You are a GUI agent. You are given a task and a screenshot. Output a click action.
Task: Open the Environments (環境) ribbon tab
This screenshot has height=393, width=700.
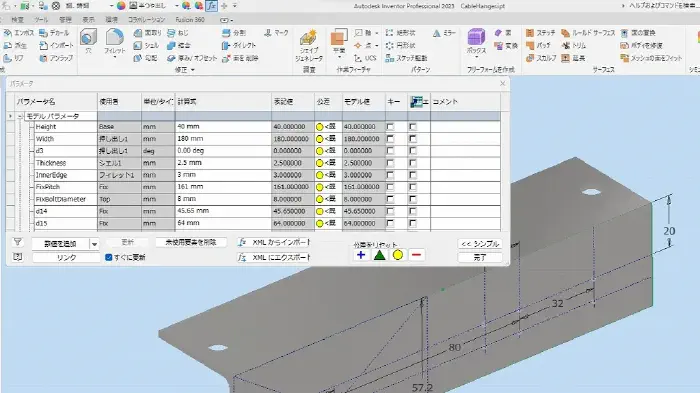coord(112,20)
